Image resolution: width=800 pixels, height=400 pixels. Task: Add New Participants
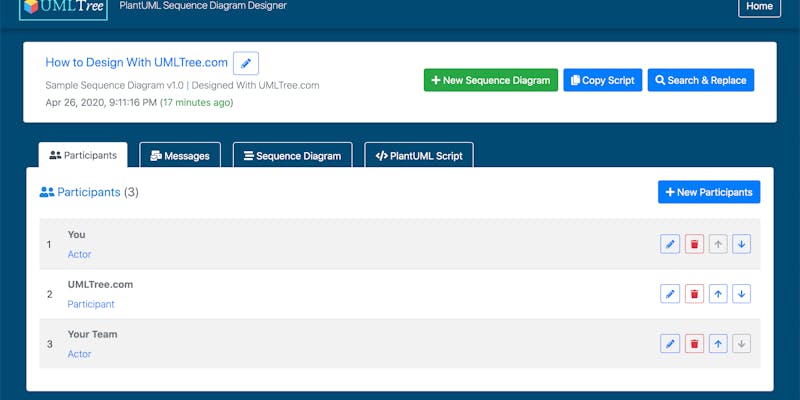tap(709, 192)
